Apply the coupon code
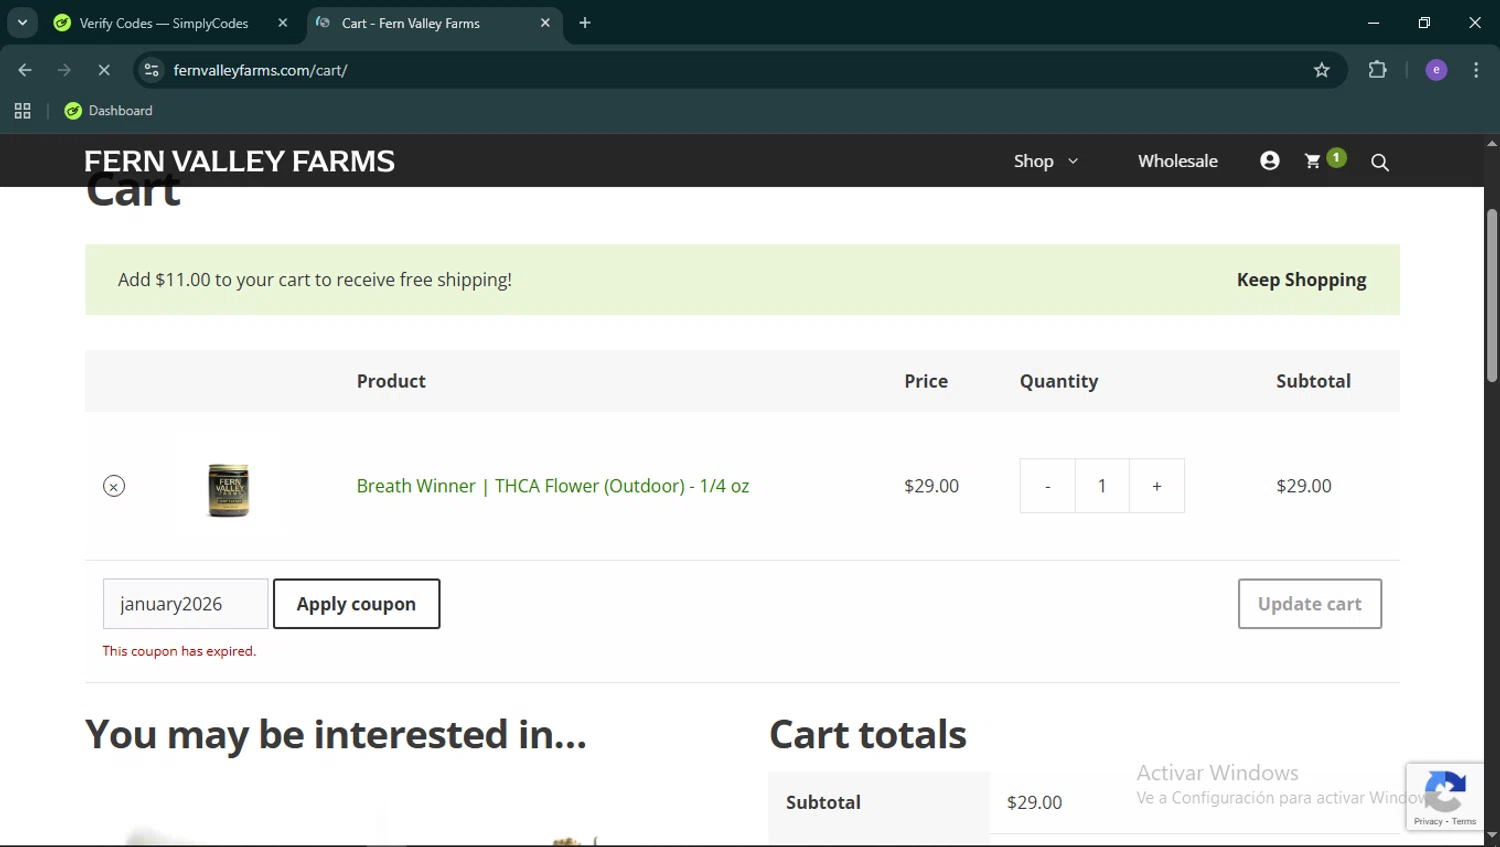The image size is (1500, 847). pos(356,604)
